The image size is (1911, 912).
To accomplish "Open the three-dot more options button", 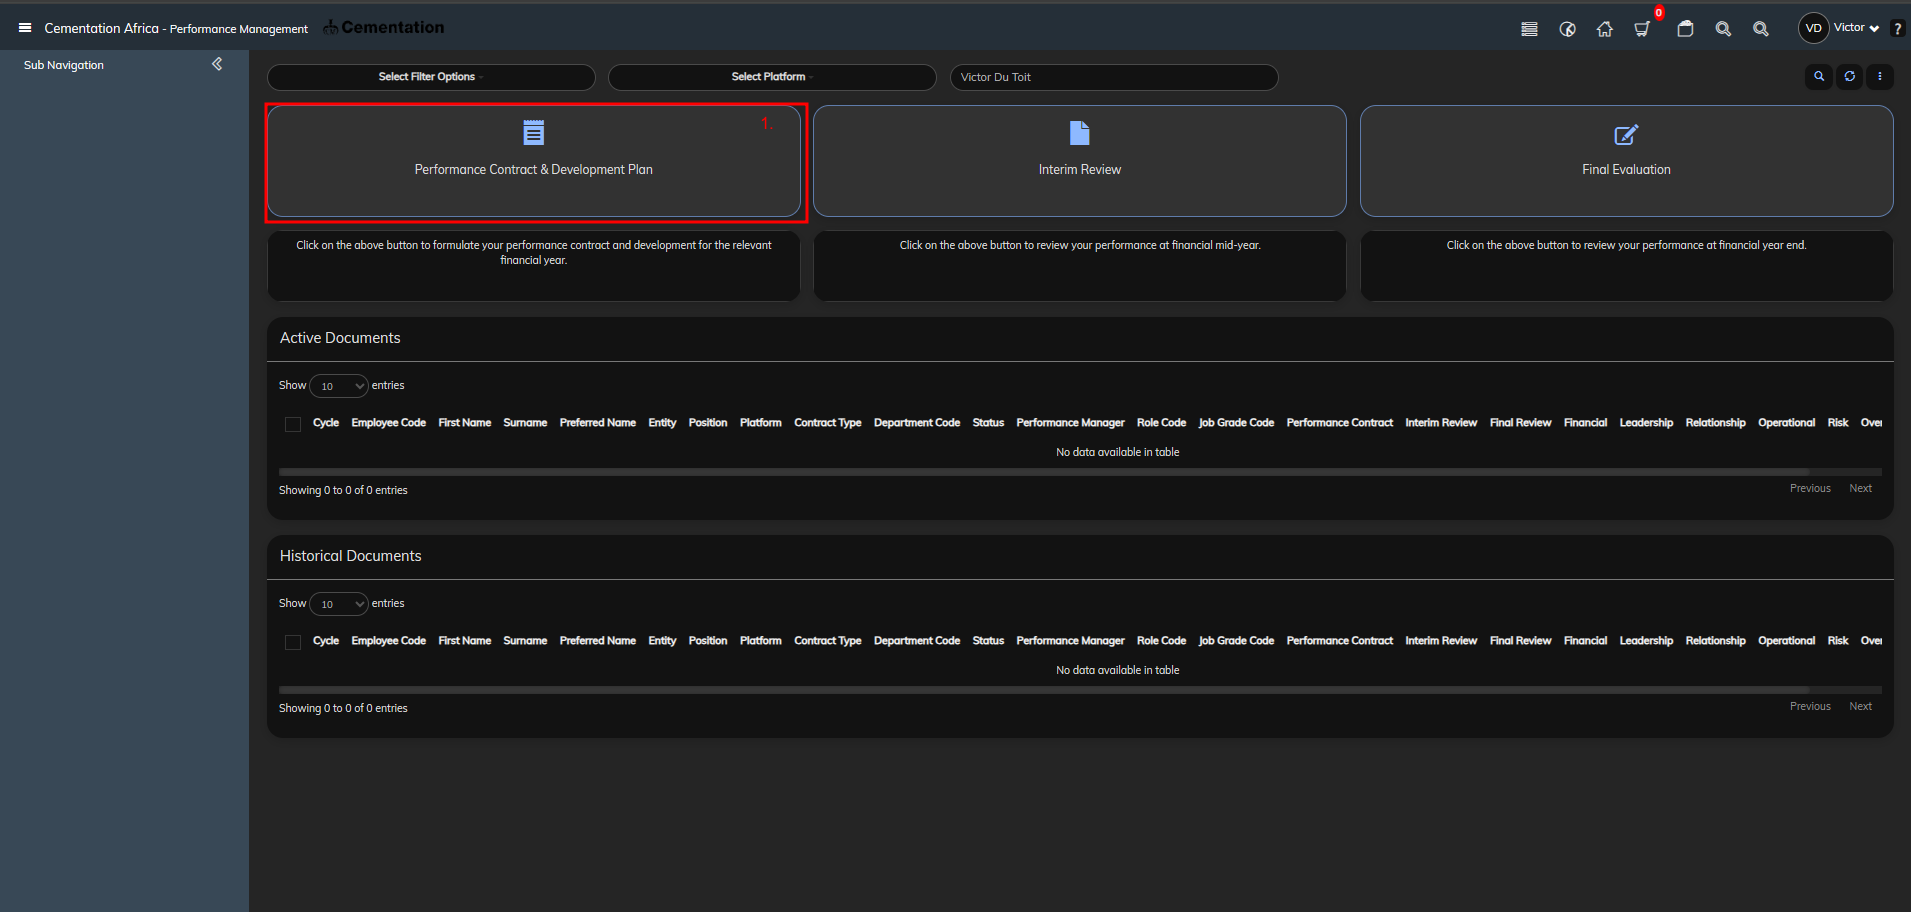I will 1880,77.
